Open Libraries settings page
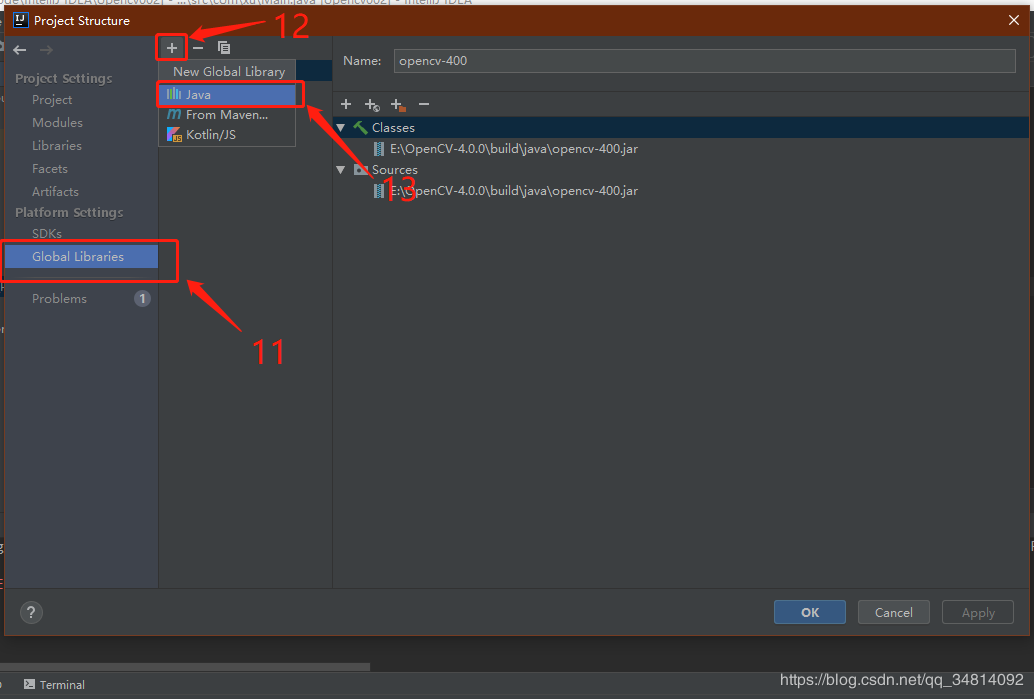 click(x=57, y=146)
